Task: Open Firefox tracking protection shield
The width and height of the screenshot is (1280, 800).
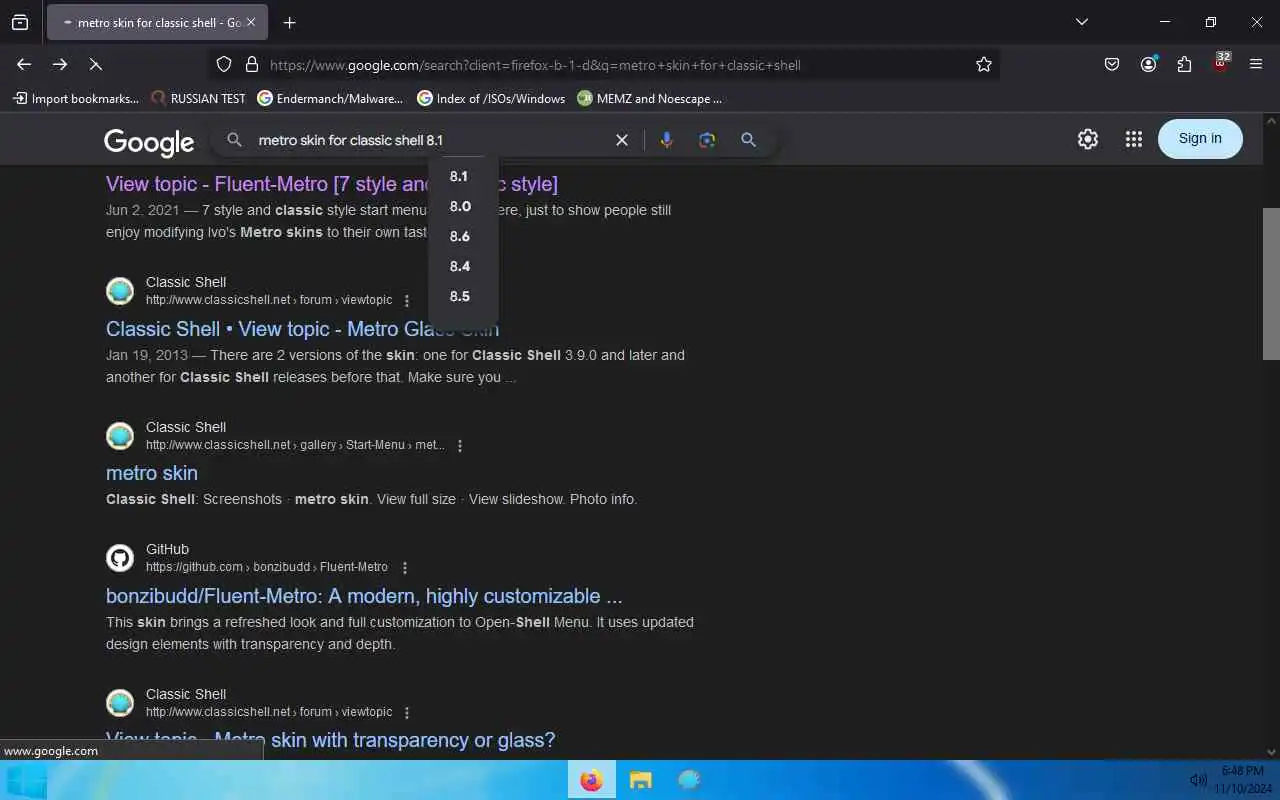Action: [x=224, y=64]
